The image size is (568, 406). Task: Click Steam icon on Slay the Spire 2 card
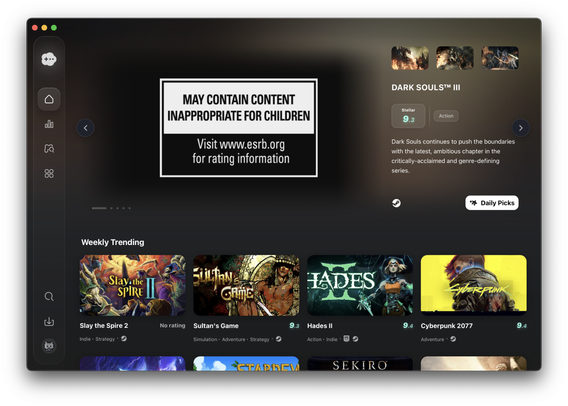pos(124,339)
